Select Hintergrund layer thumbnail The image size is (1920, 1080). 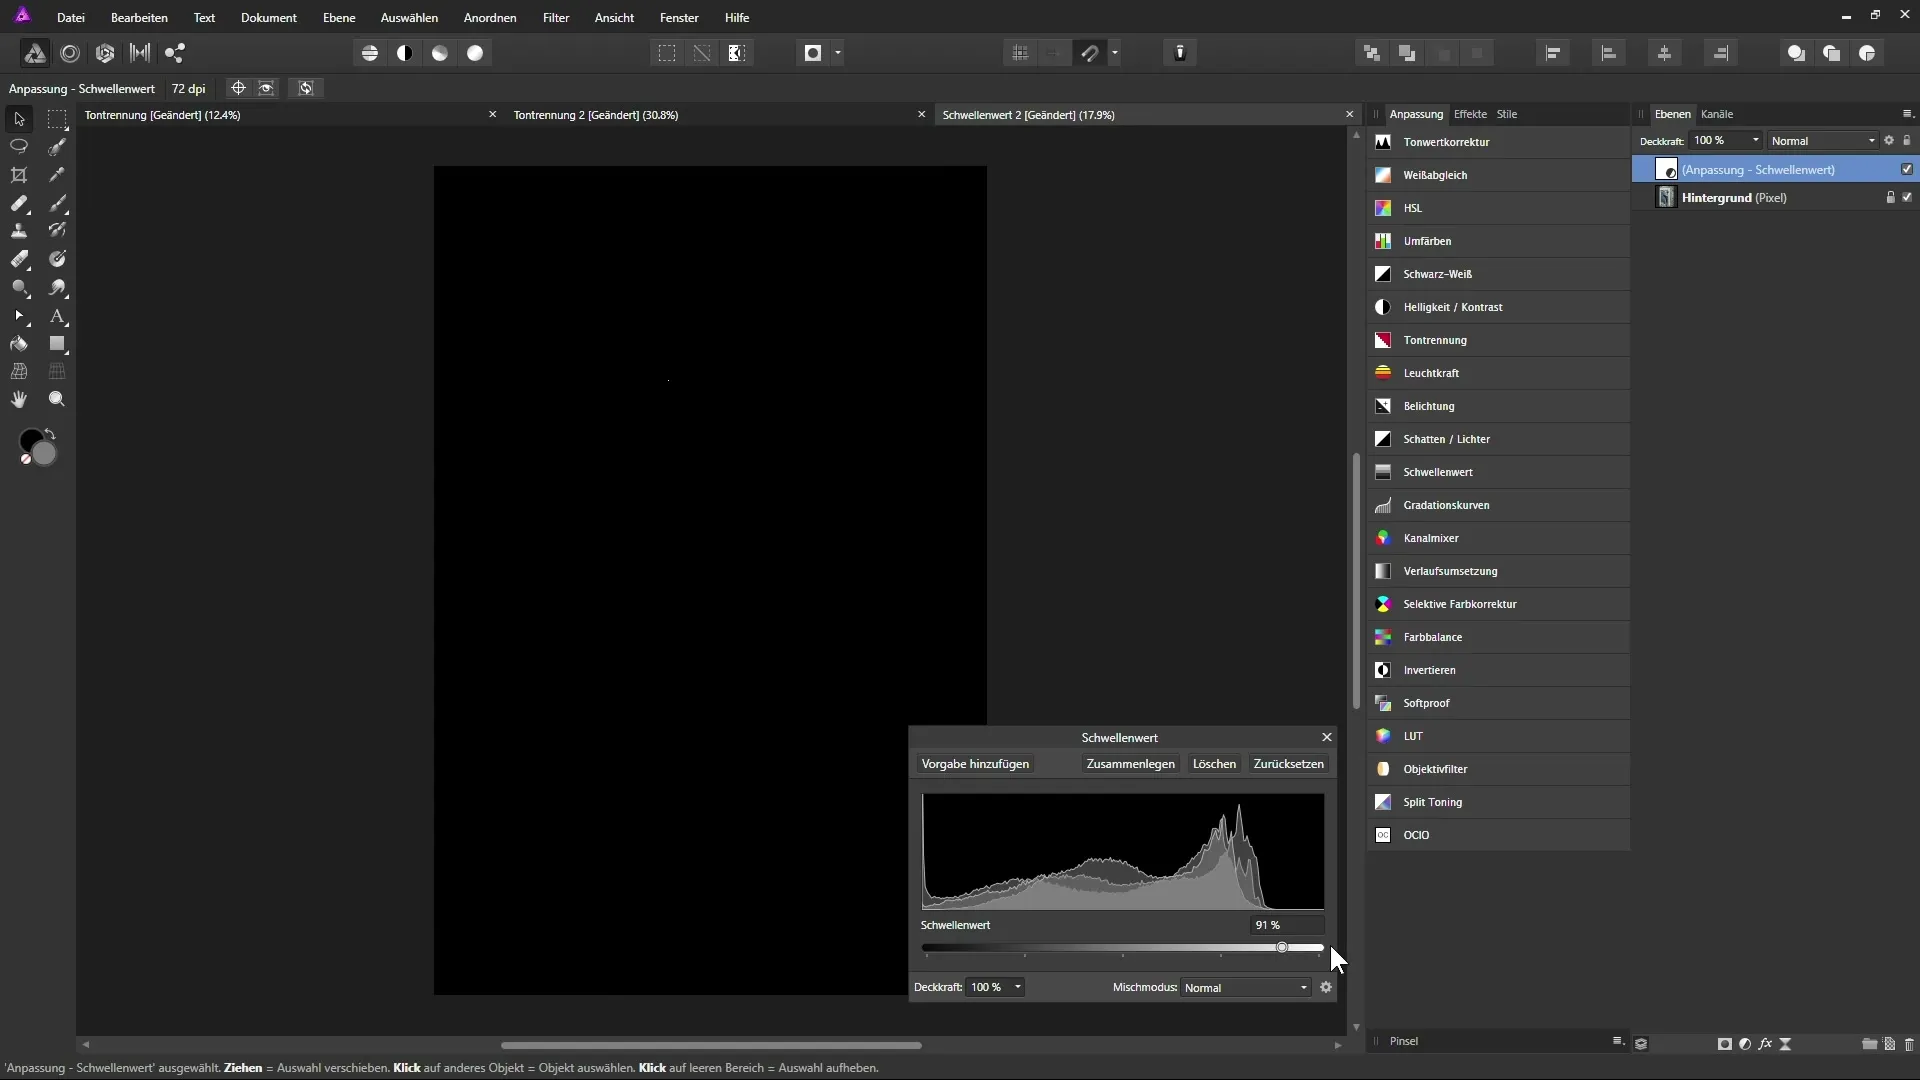pos(1666,197)
